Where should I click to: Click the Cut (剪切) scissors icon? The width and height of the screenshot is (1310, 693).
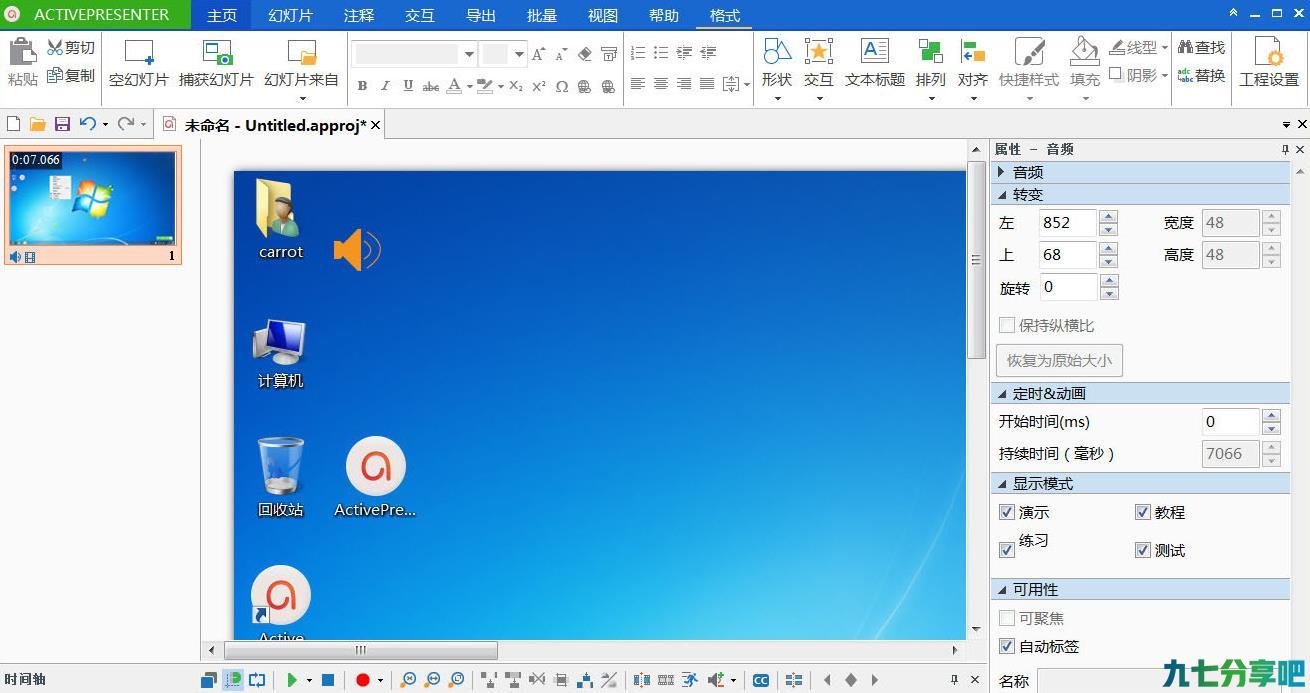point(56,47)
